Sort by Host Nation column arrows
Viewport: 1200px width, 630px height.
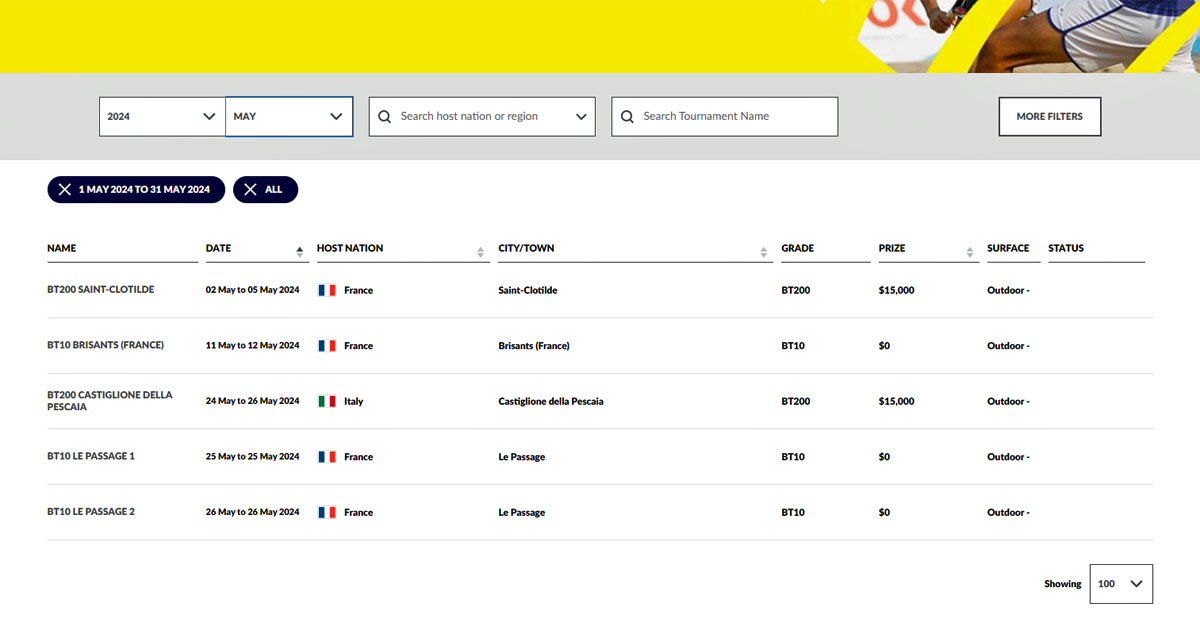pyautogui.click(x=481, y=252)
